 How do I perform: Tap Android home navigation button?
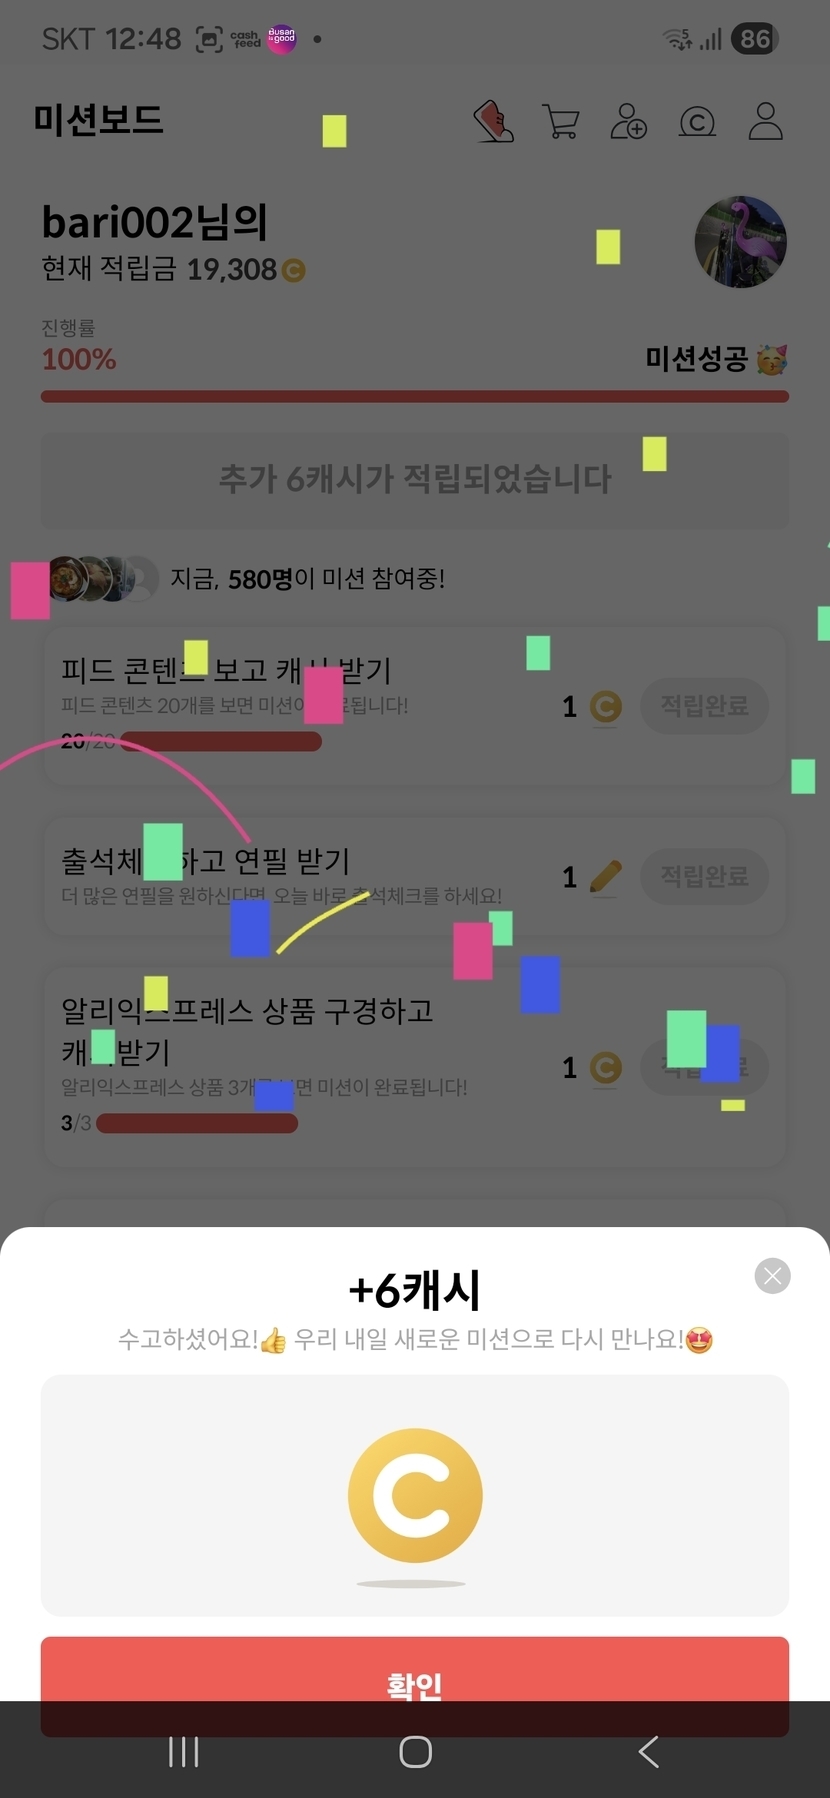pos(415,1751)
